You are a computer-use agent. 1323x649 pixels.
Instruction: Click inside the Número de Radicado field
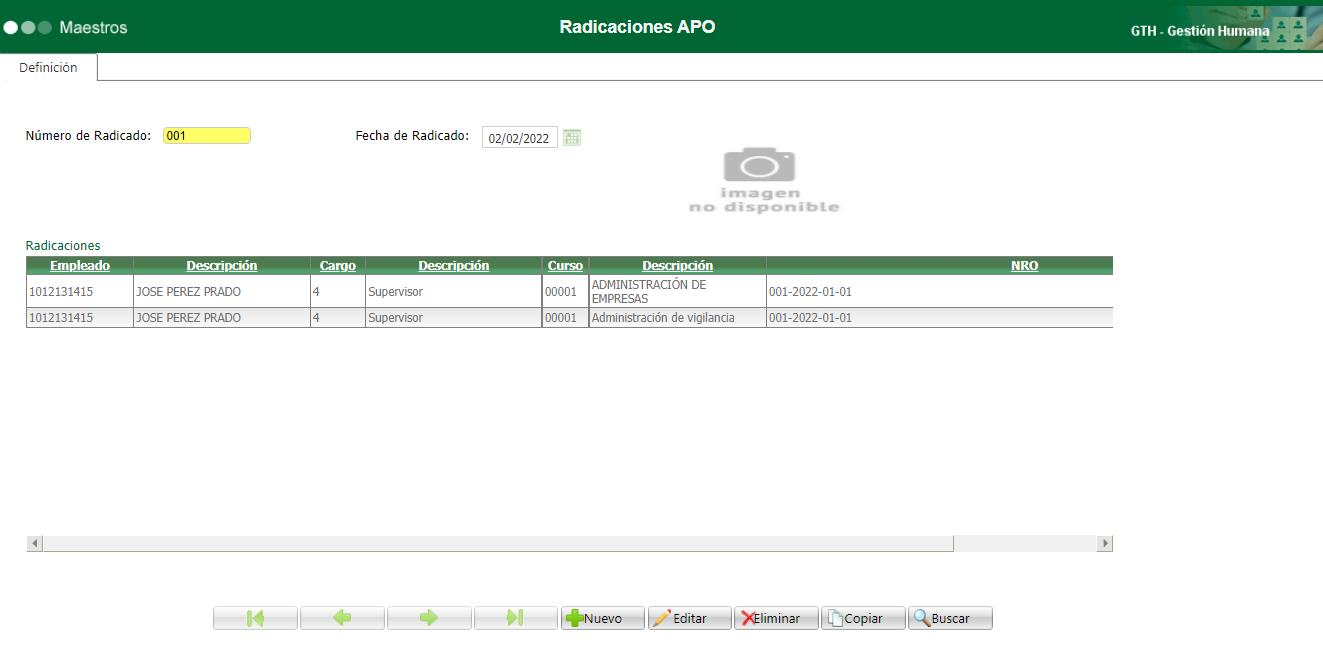pyautogui.click(x=206, y=135)
